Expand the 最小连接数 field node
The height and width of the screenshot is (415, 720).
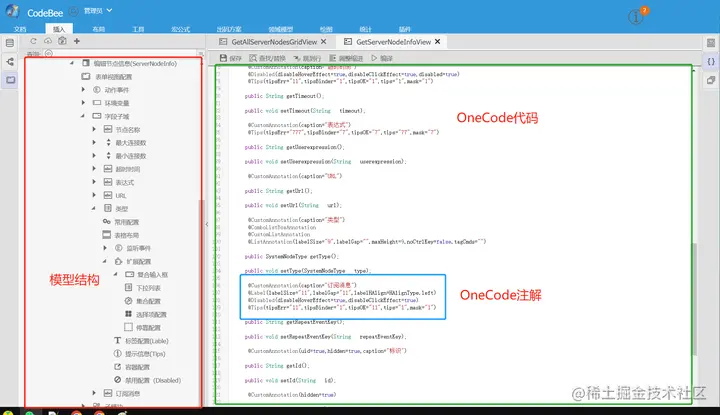coord(94,156)
